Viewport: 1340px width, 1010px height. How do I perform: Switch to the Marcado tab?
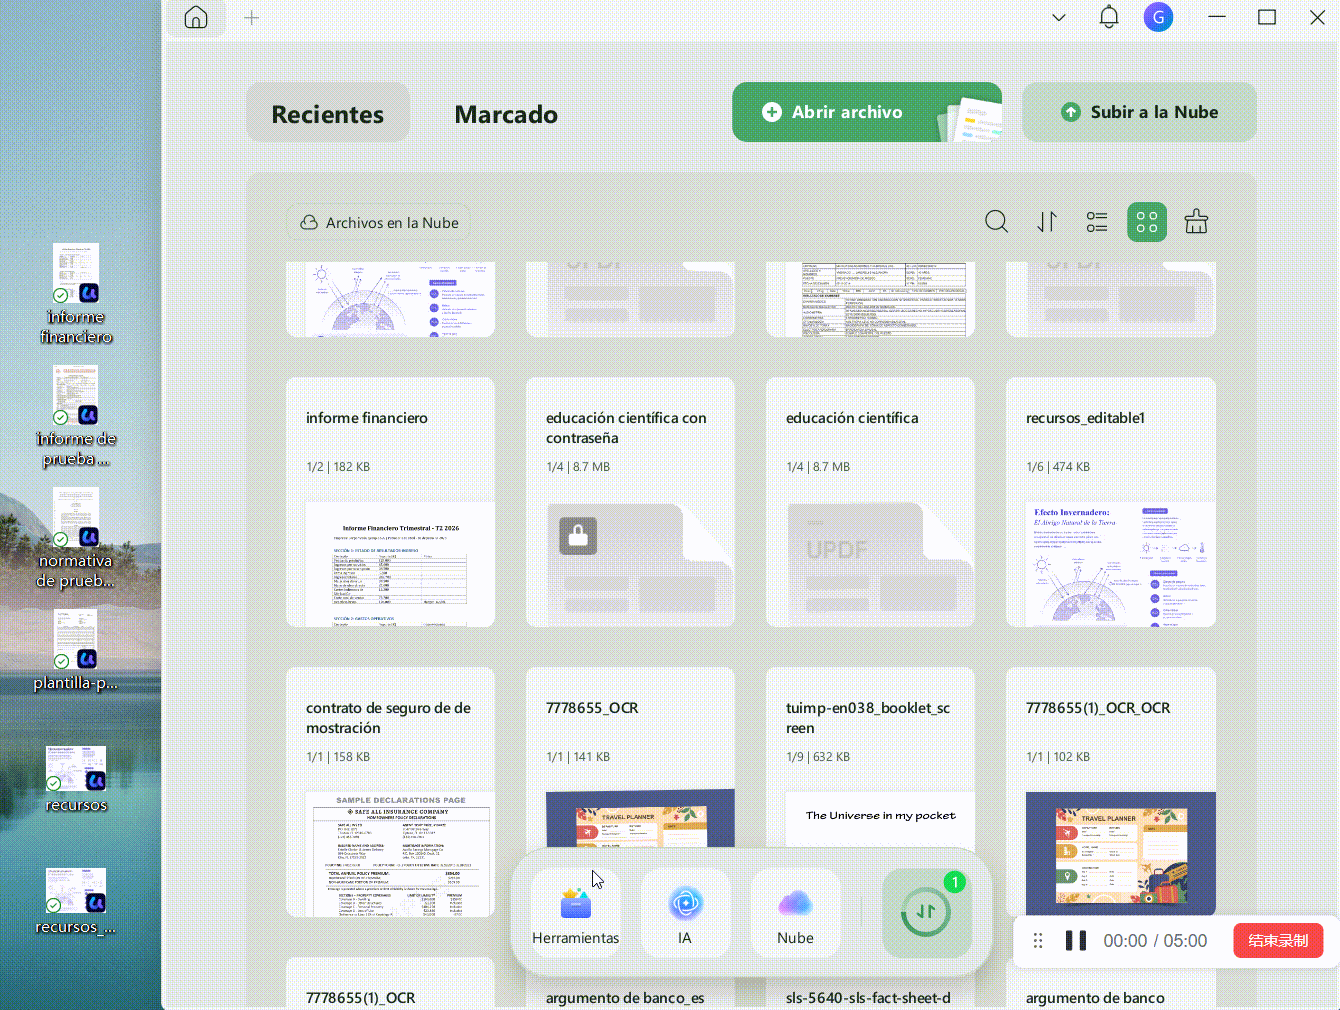tap(506, 114)
